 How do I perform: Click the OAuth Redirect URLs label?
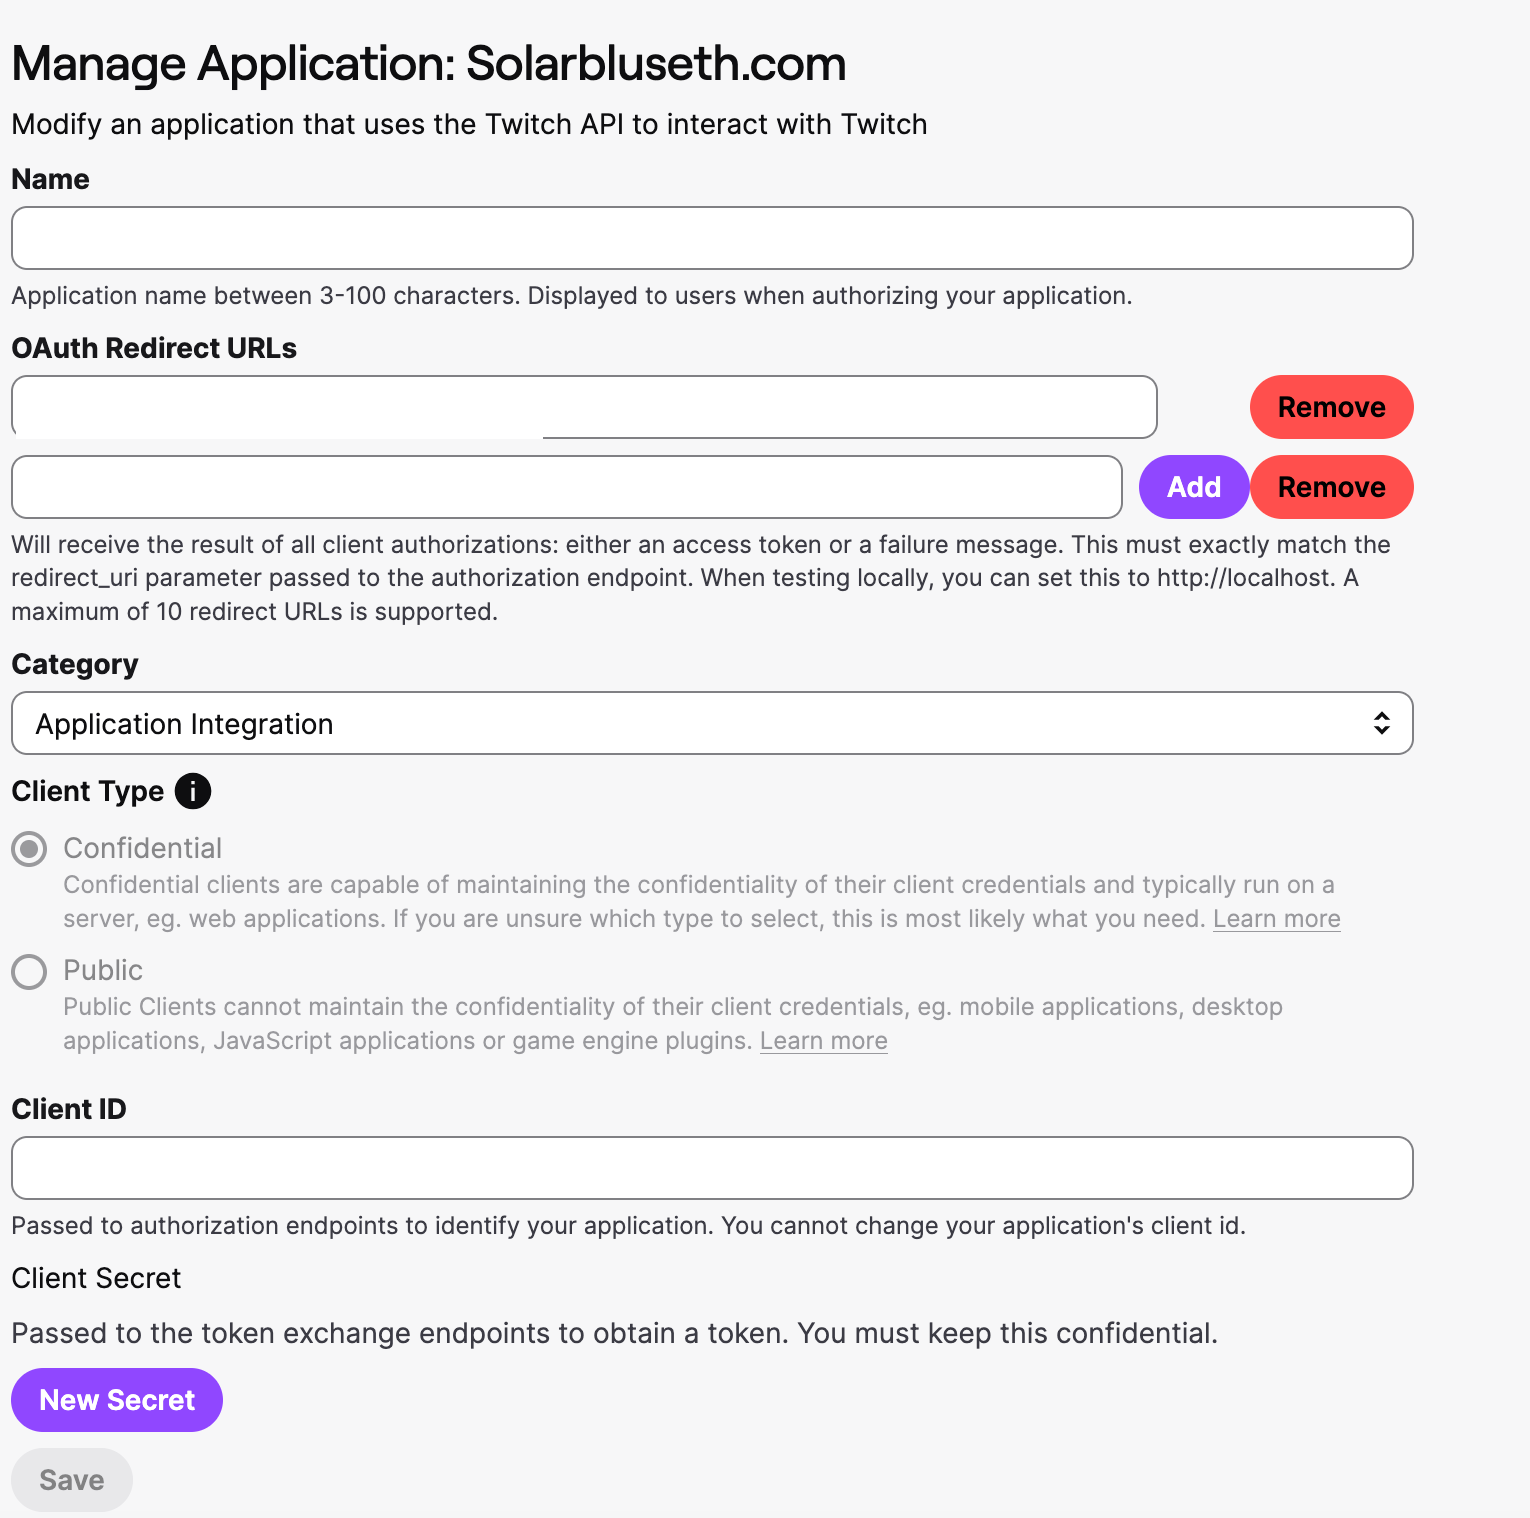point(154,348)
